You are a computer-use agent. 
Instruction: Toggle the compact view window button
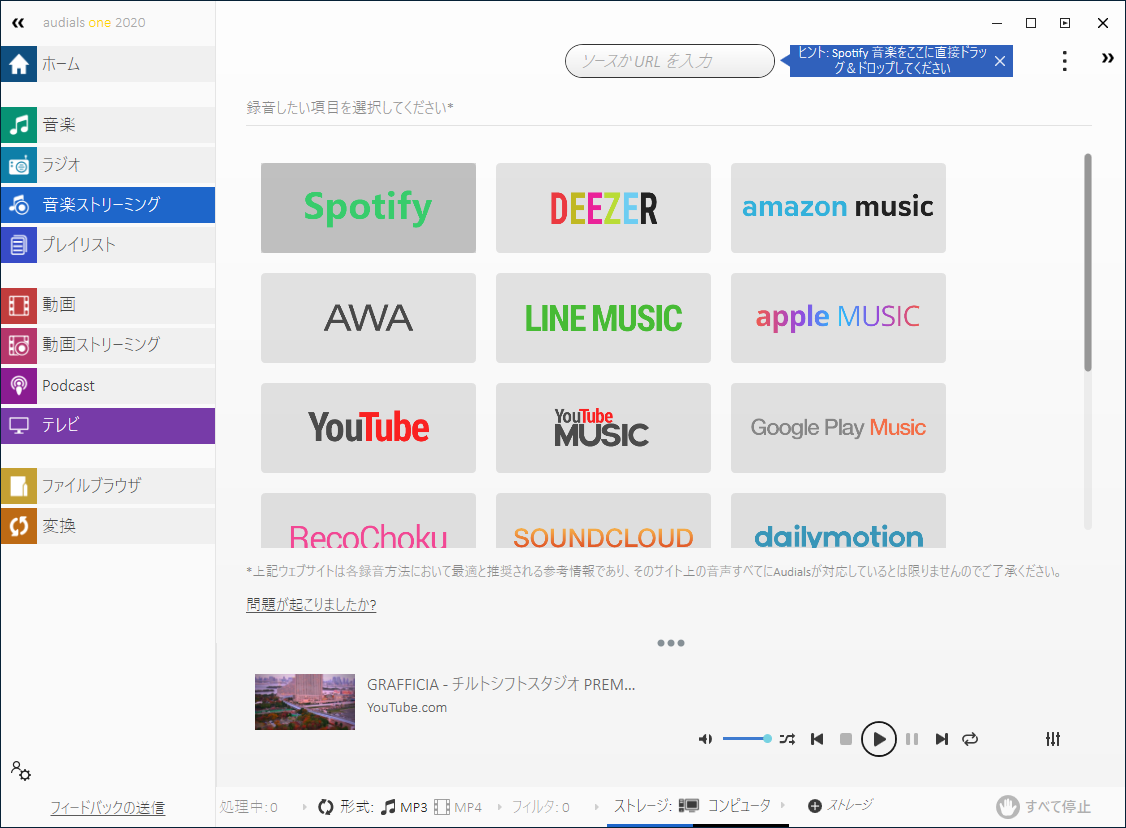coord(1065,23)
